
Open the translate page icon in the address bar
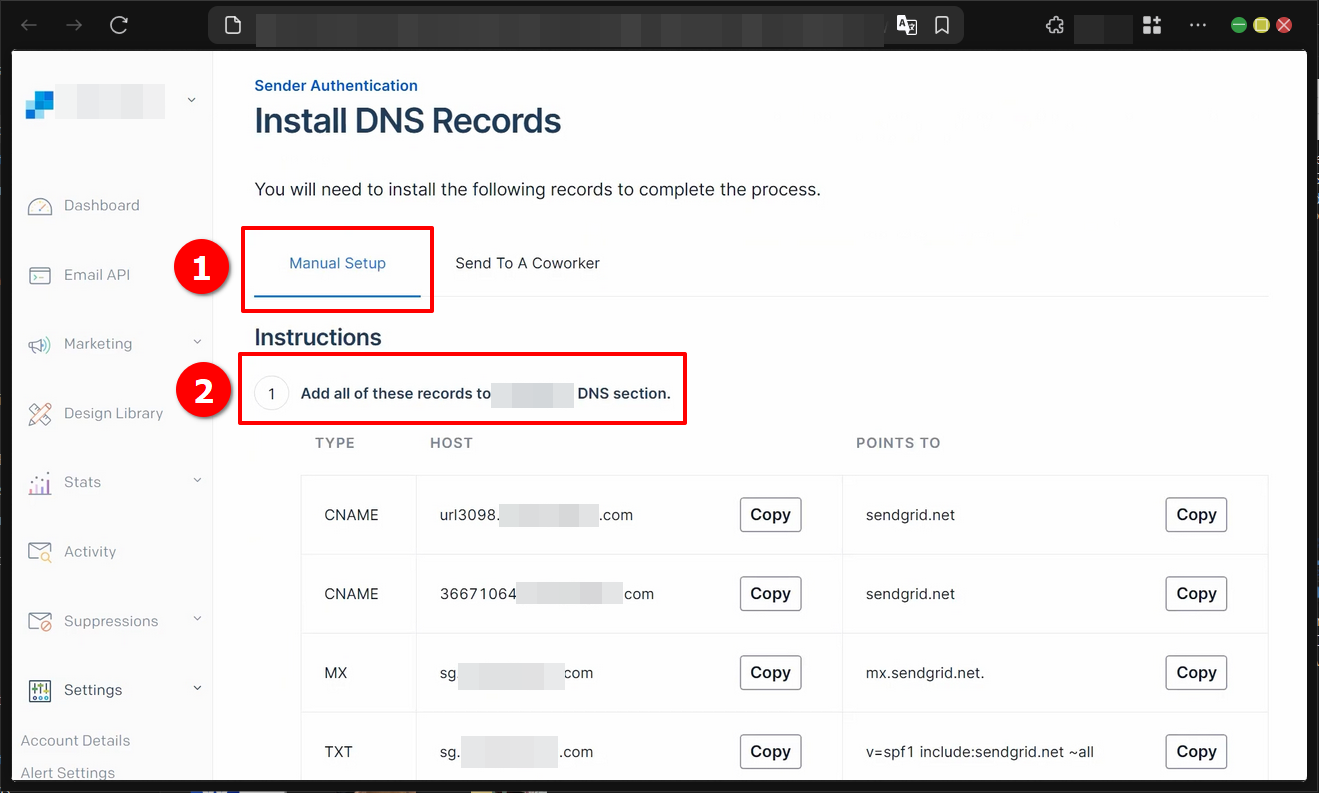point(907,25)
